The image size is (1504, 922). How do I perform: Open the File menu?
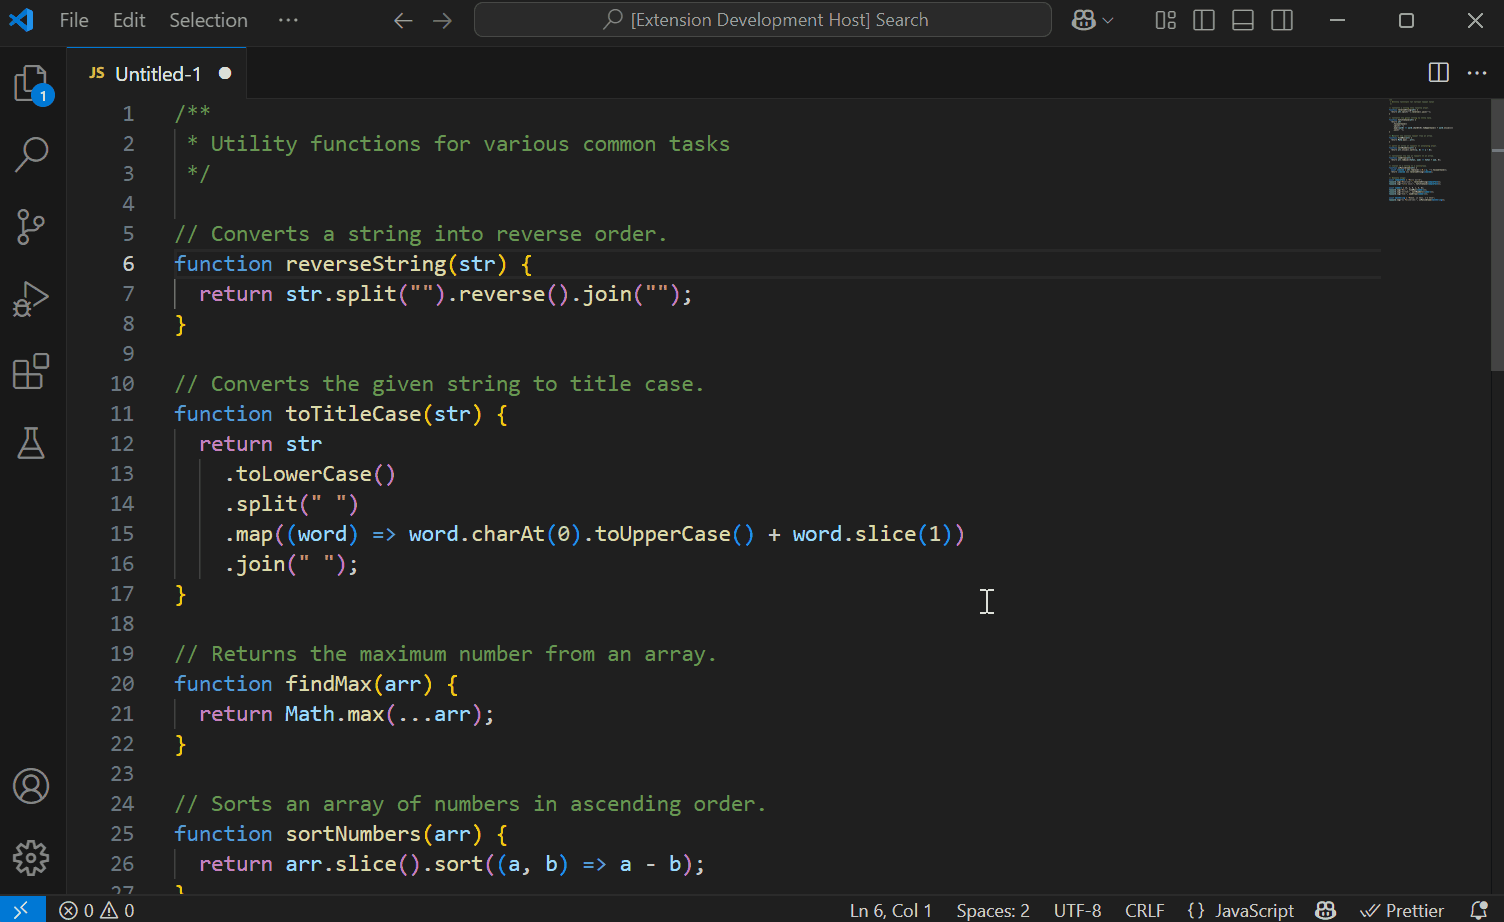pos(73,19)
